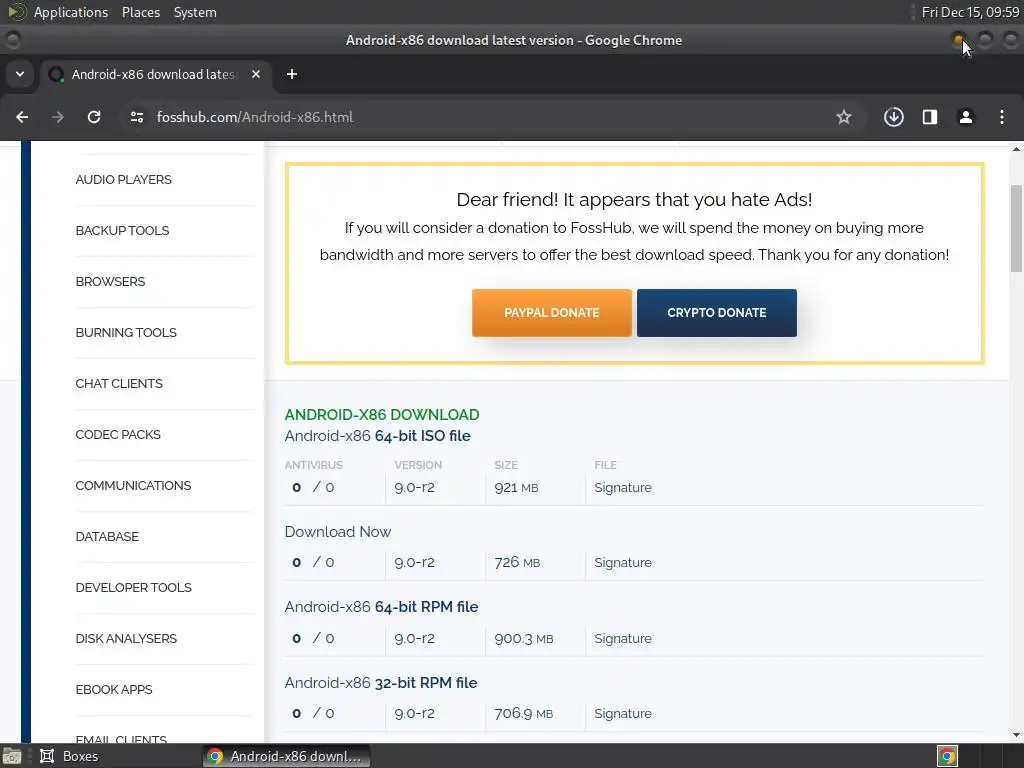1024x768 pixels.
Task: Click the PAYPAL DONATE button
Action: (552, 313)
